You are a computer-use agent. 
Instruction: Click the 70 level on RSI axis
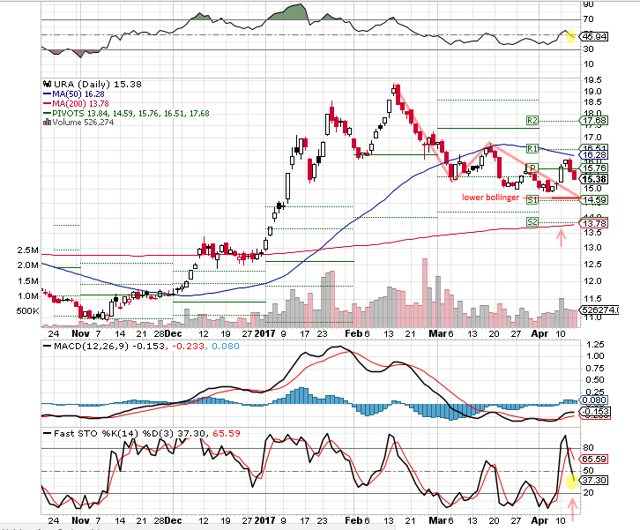(589, 19)
